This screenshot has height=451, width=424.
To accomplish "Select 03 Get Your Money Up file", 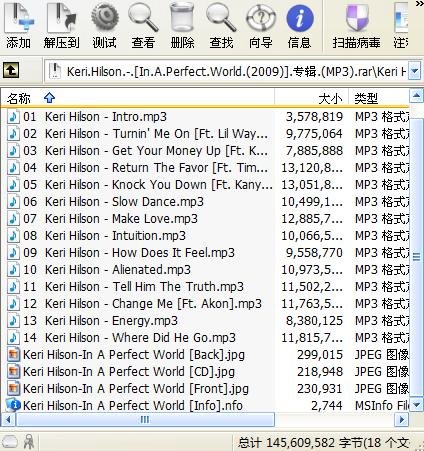I will tap(137, 151).
